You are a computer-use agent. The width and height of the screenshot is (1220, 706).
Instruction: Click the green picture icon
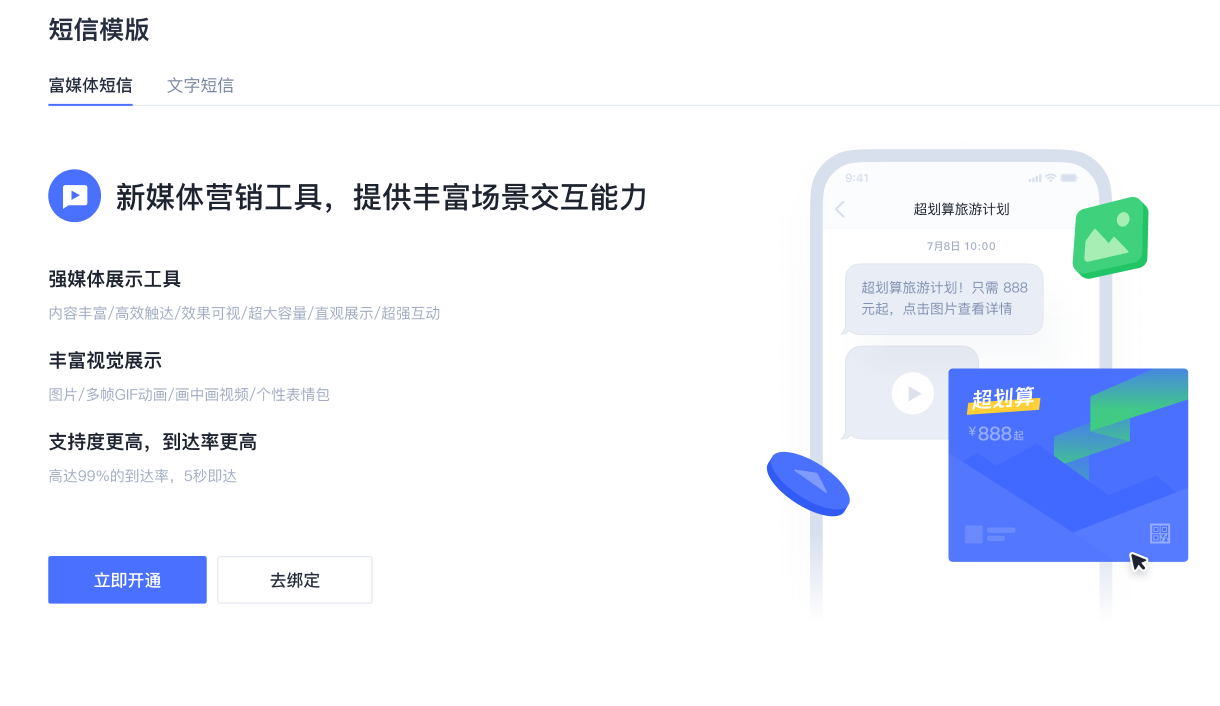pos(1110,238)
